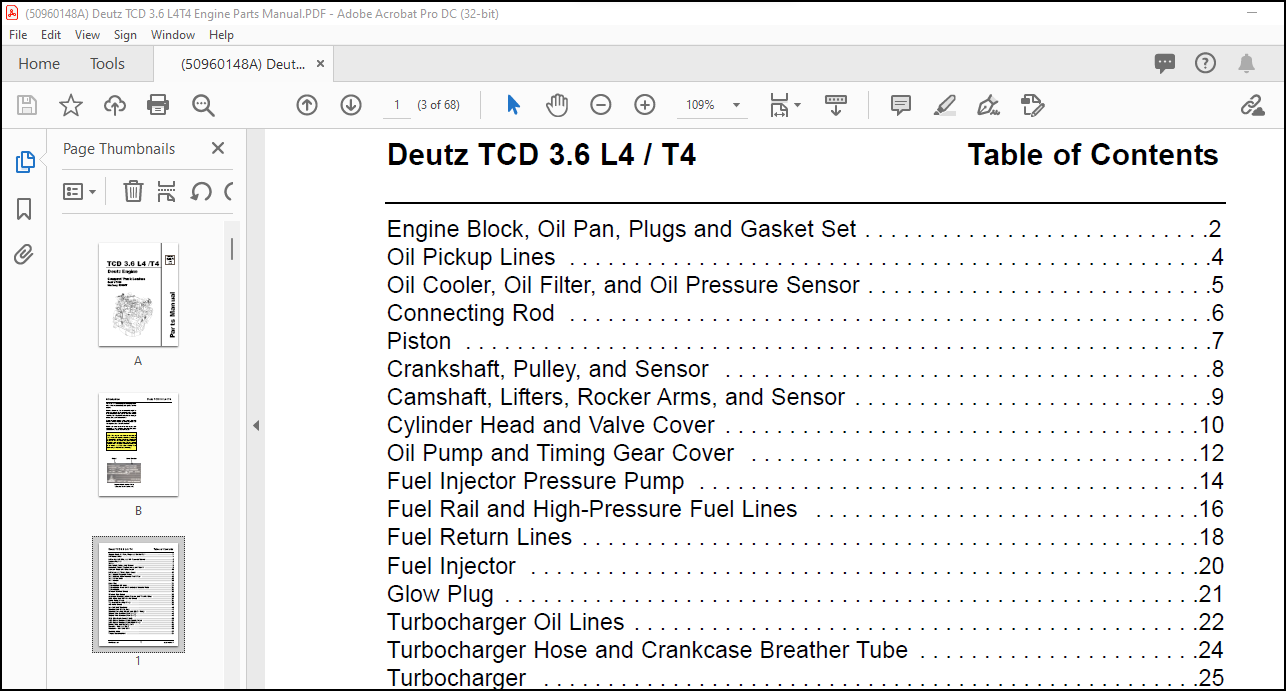
Task: Open the Help menu
Action: click(x=221, y=35)
